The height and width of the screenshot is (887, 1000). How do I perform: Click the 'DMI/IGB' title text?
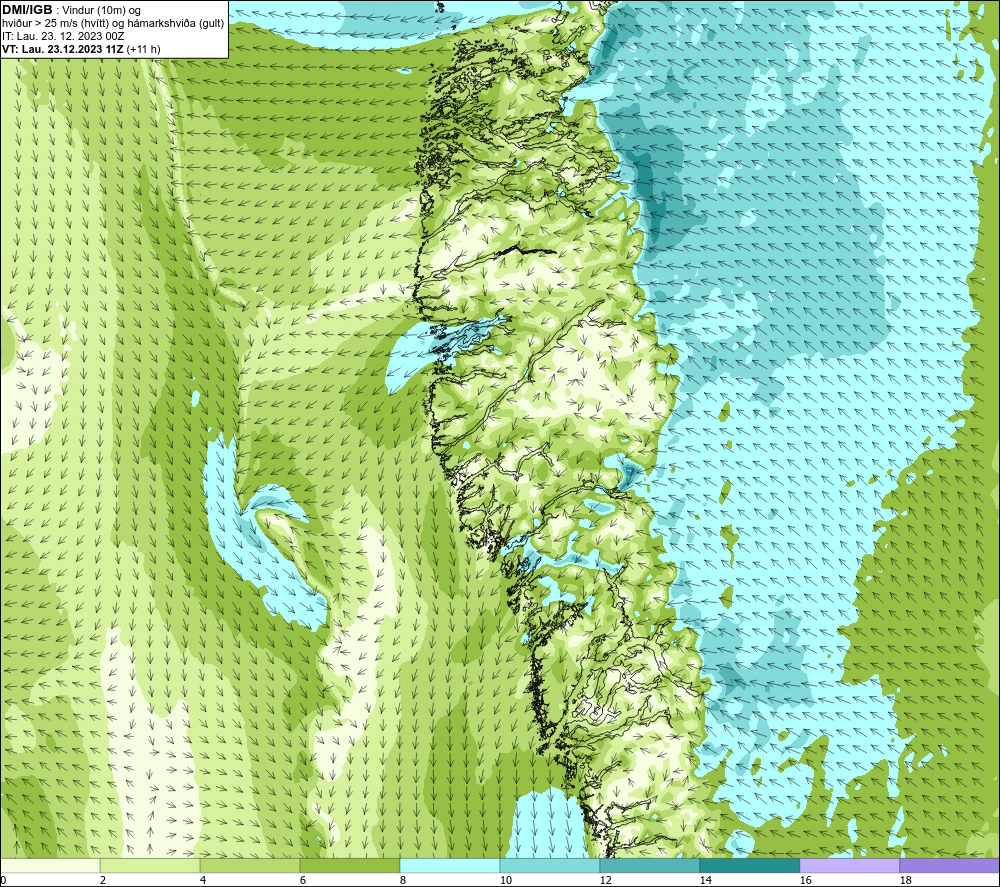[x=27, y=10]
